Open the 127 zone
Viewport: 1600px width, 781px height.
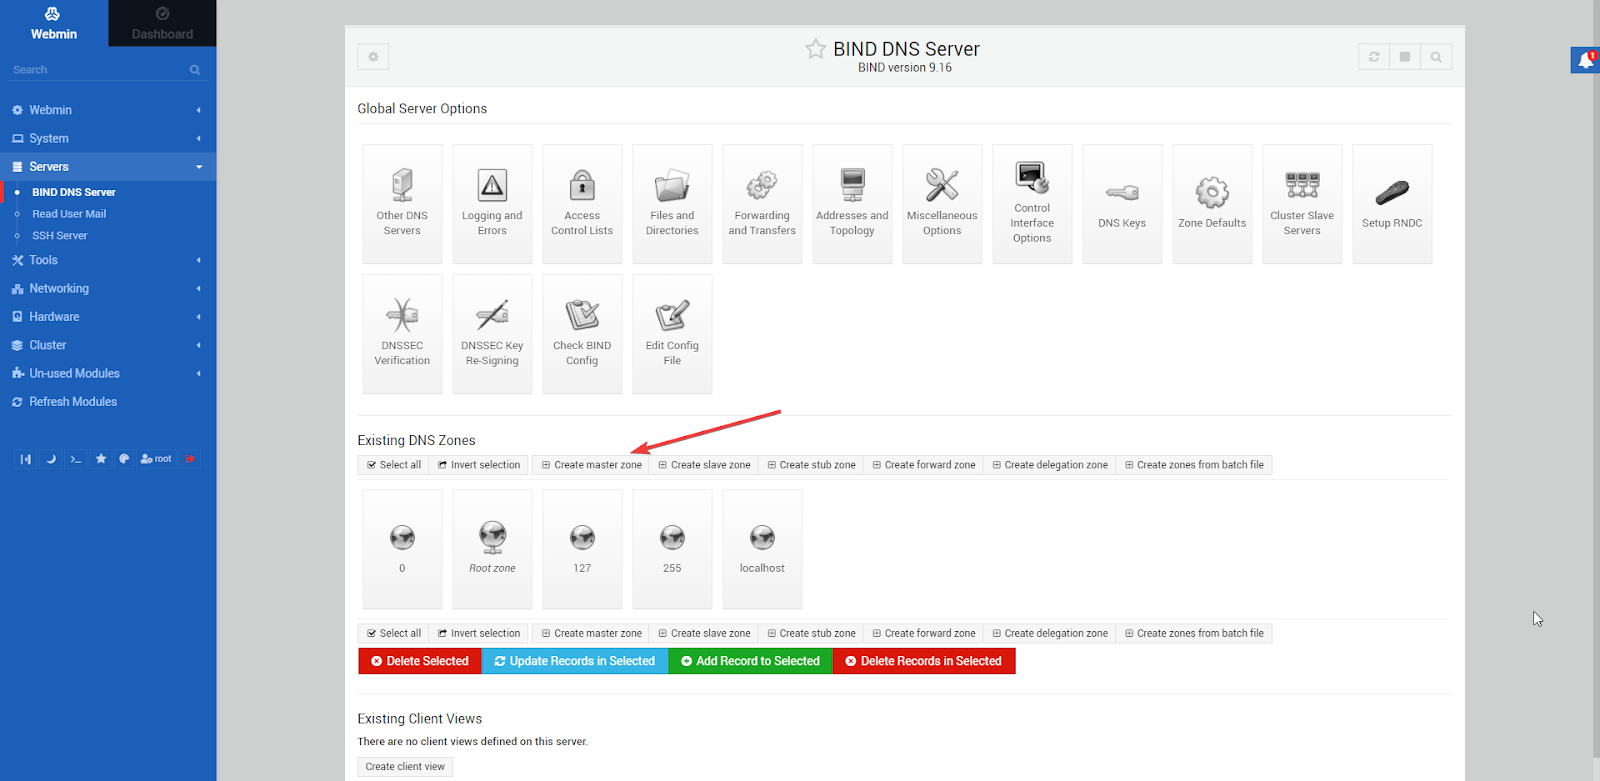click(x=582, y=549)
